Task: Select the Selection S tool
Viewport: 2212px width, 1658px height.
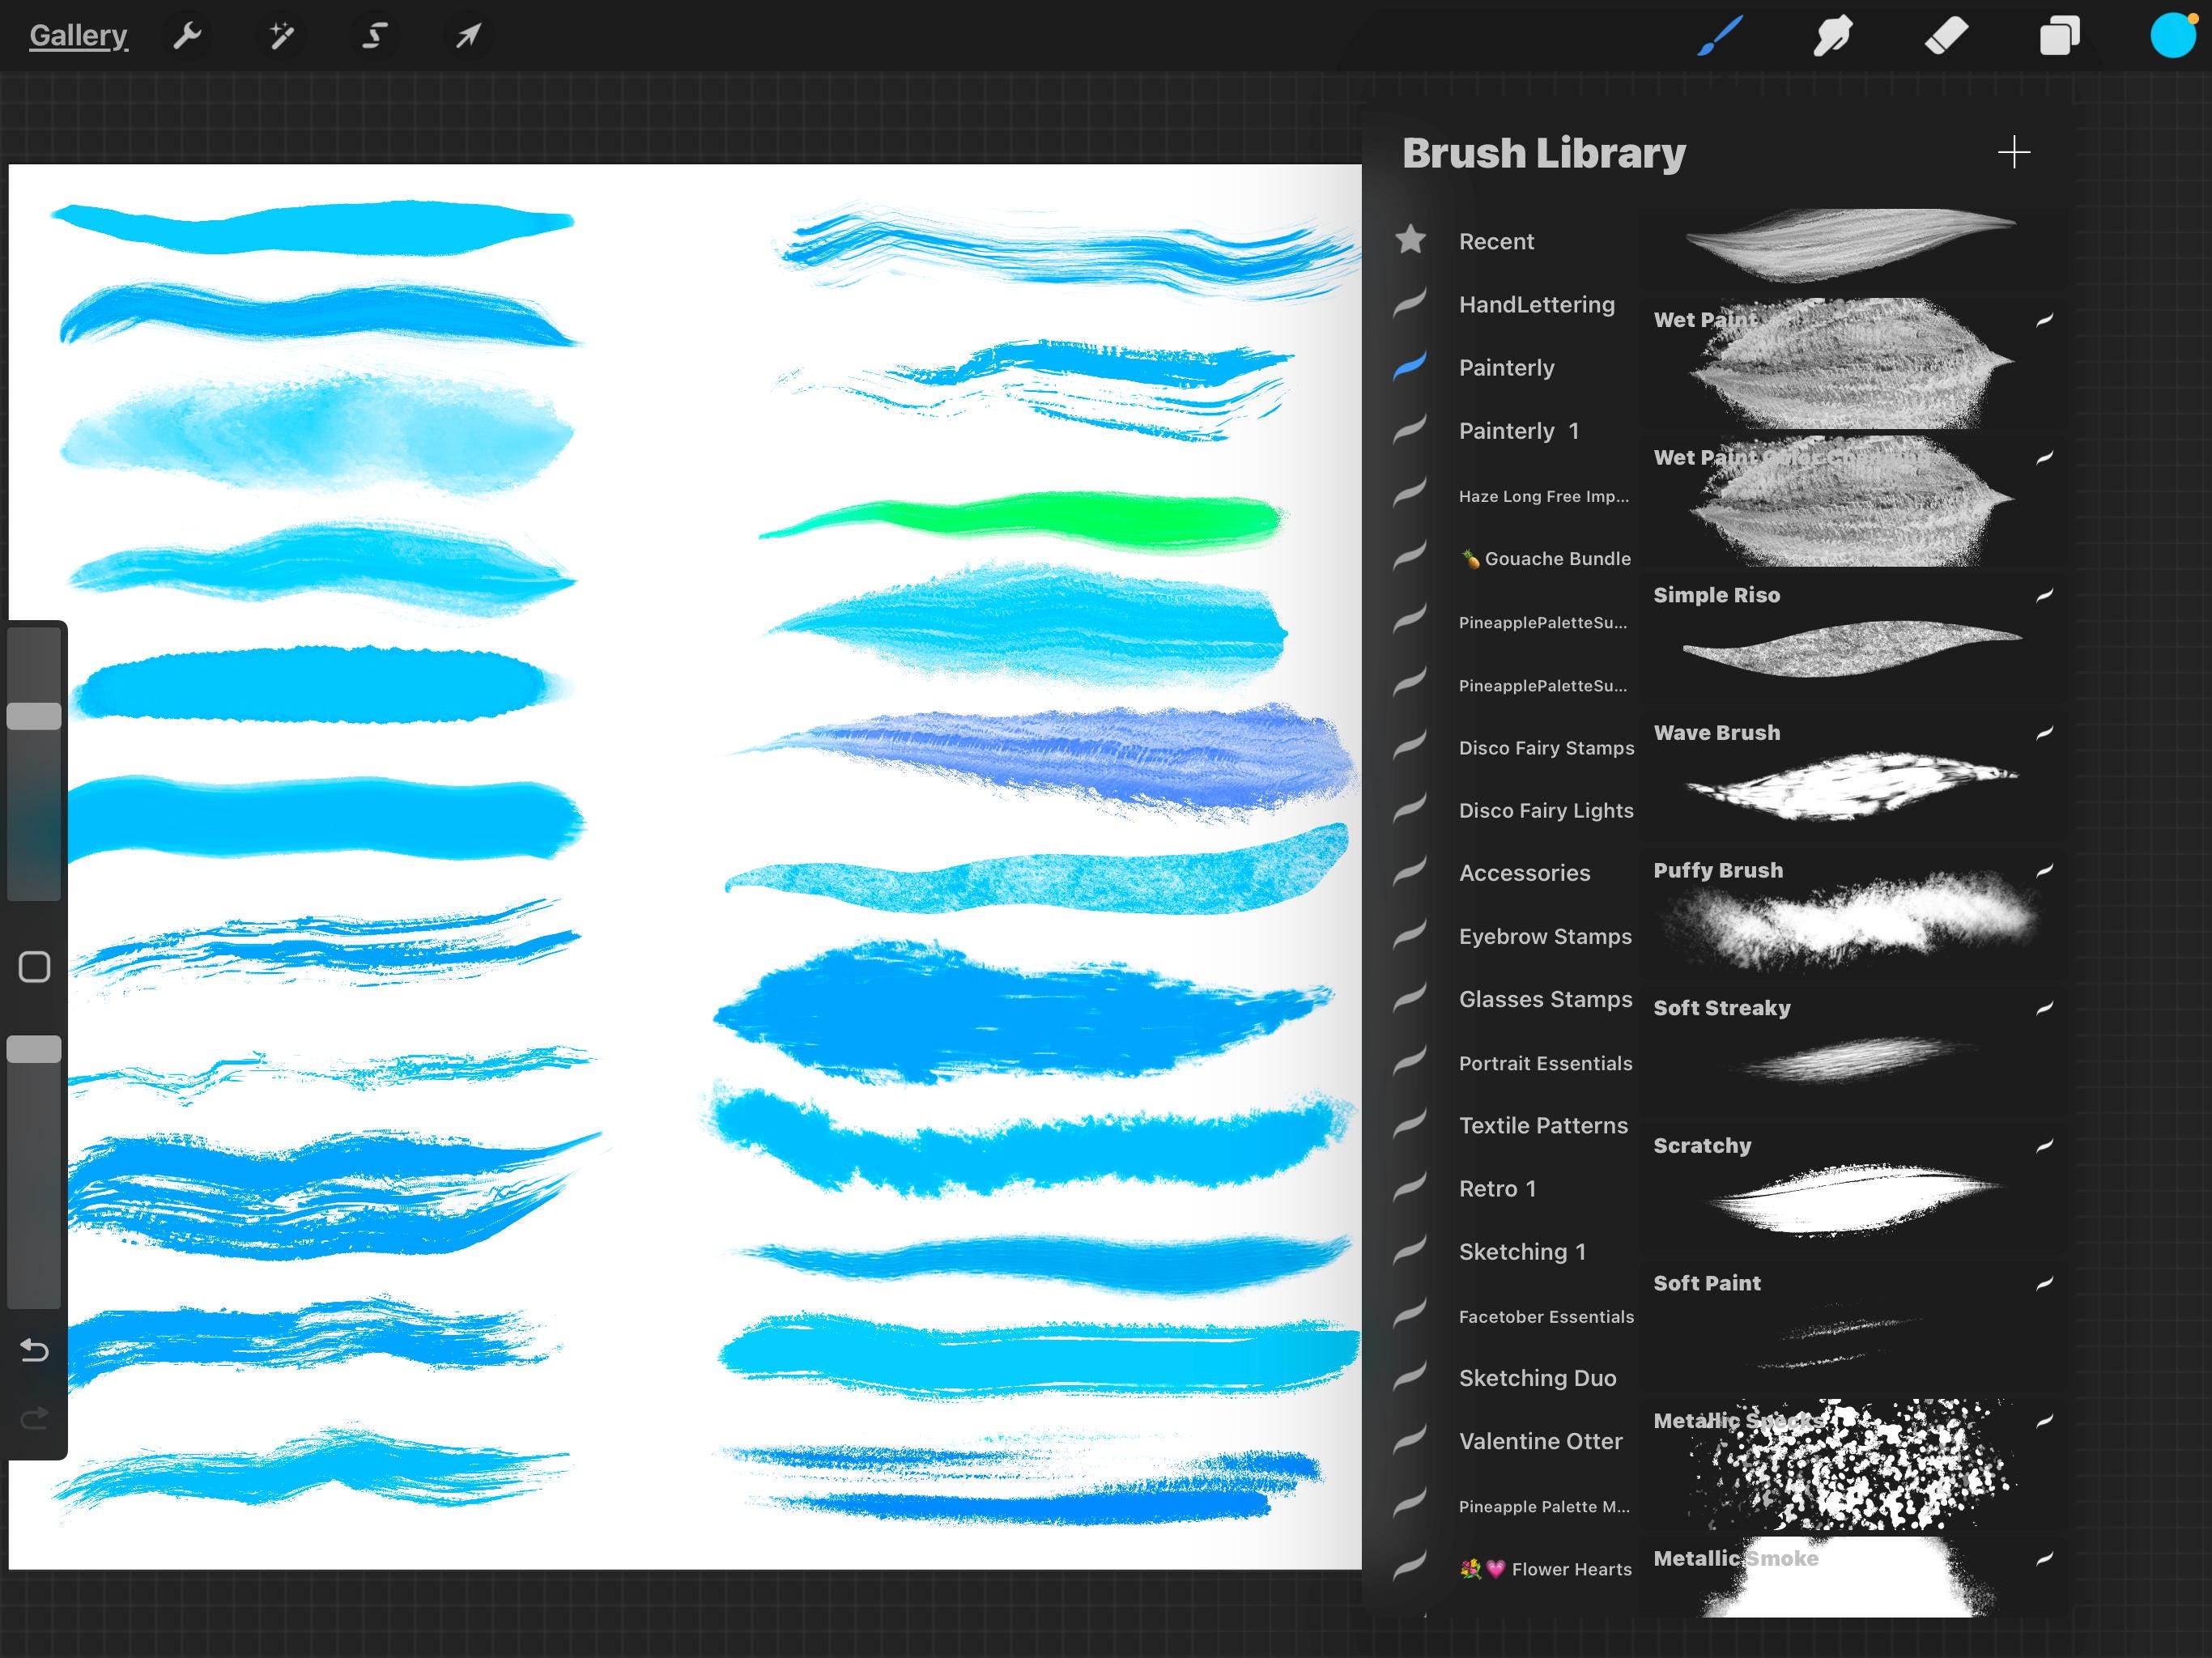Action: (374, 36)
